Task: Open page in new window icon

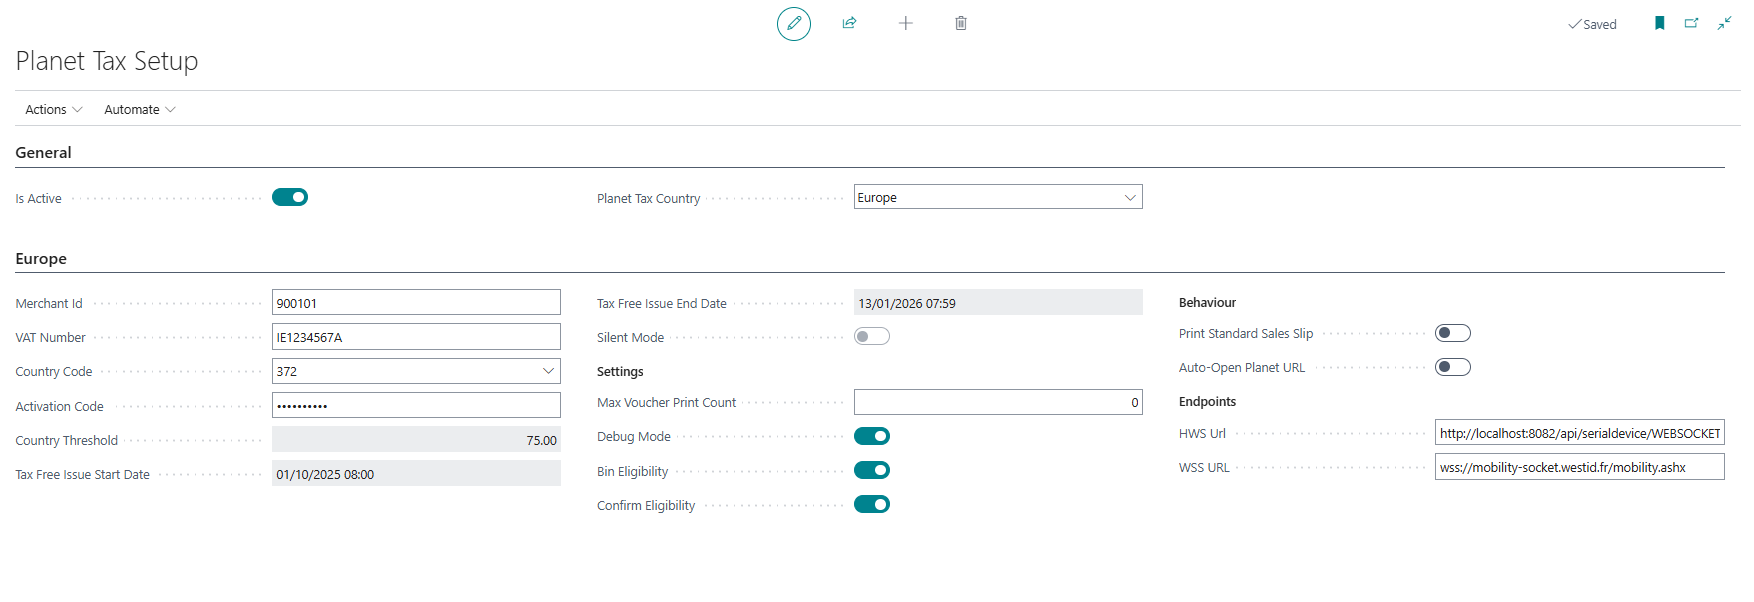Action: pos(1691,23)
